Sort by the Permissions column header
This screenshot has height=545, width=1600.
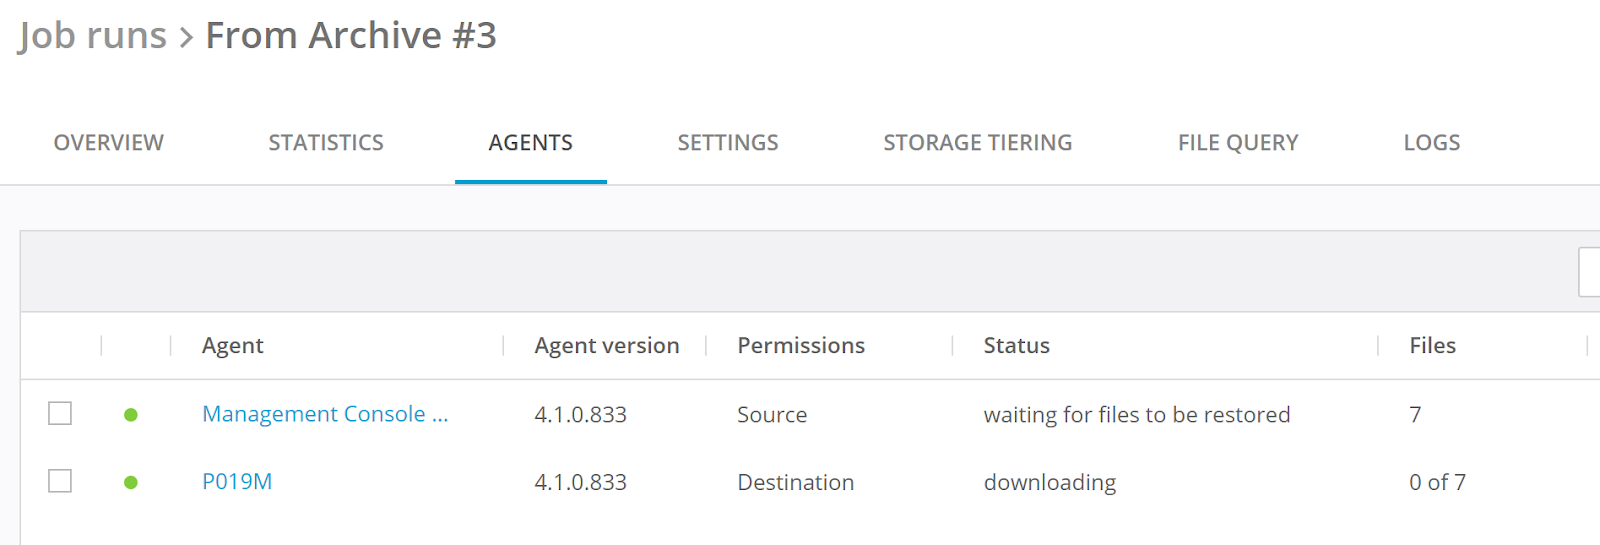coord(801,346)
